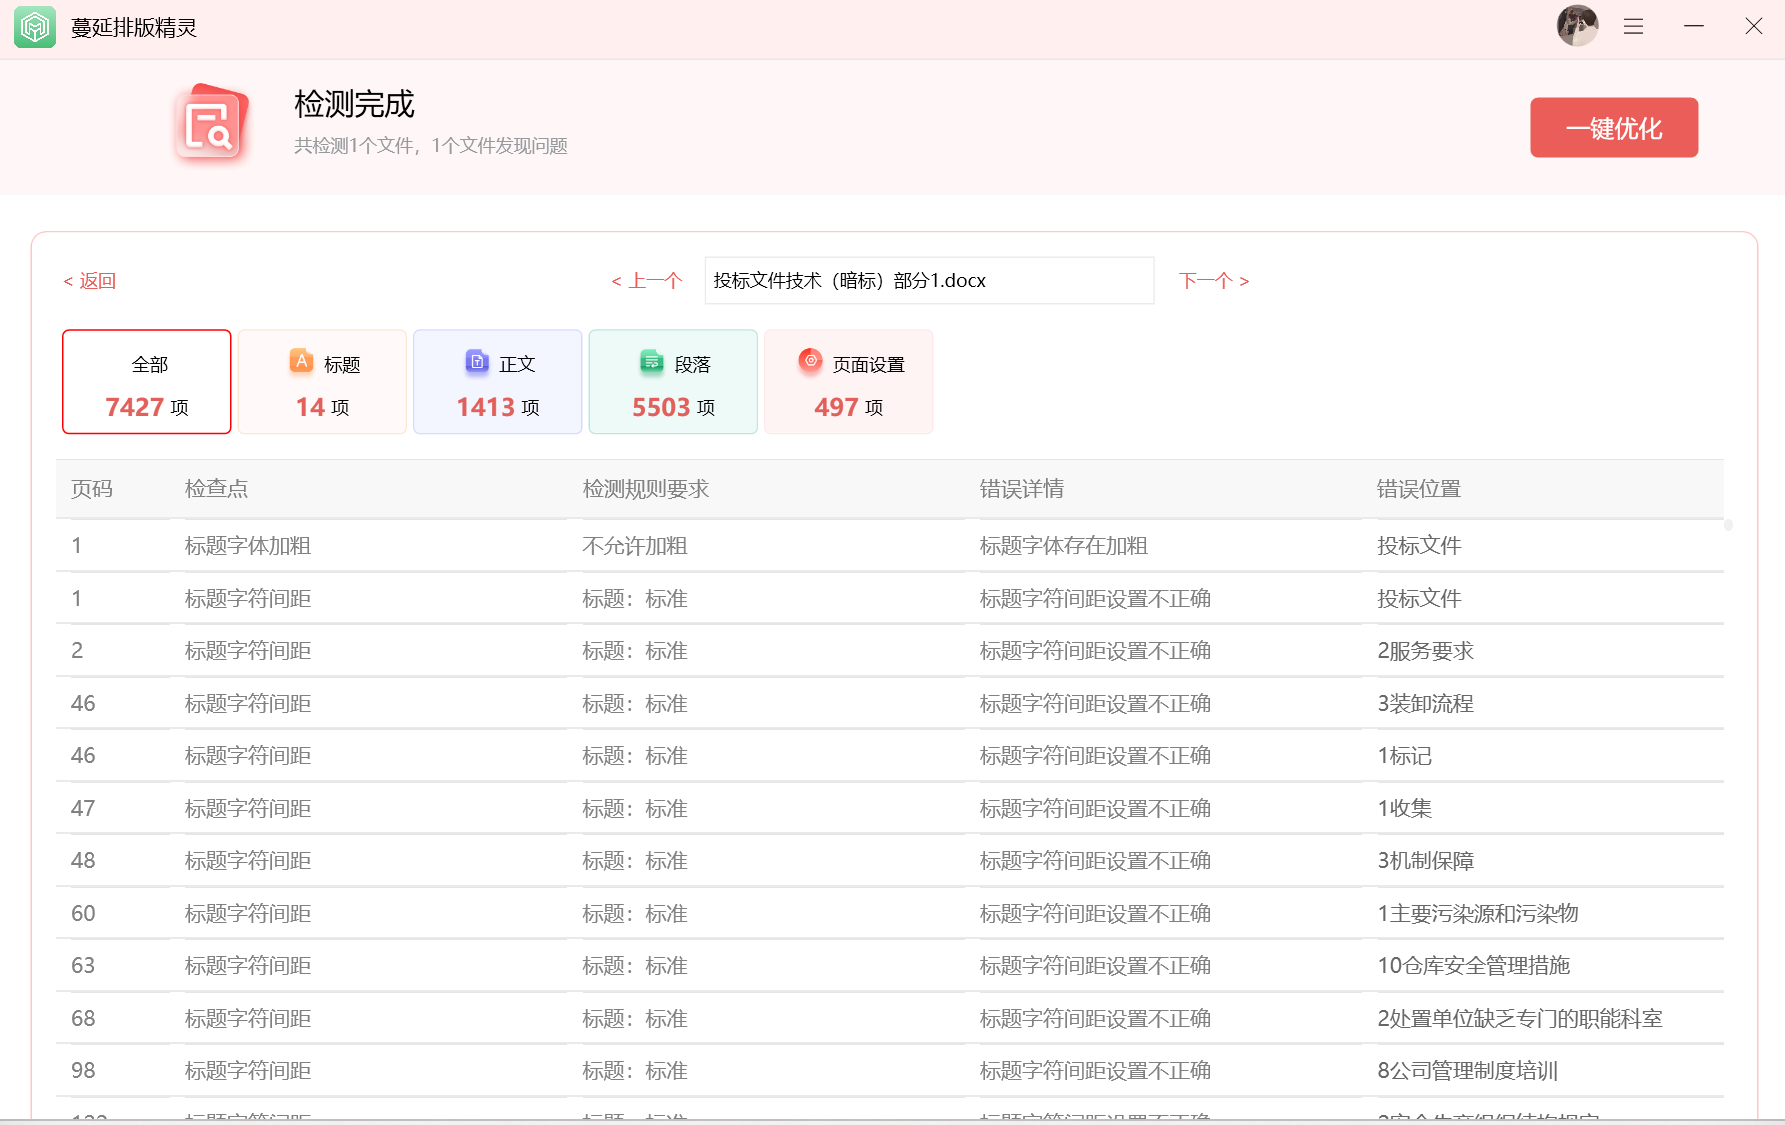
Task: Click the 蔓延排版精灵 app logo icon
Action: click(x=34, y=26)
